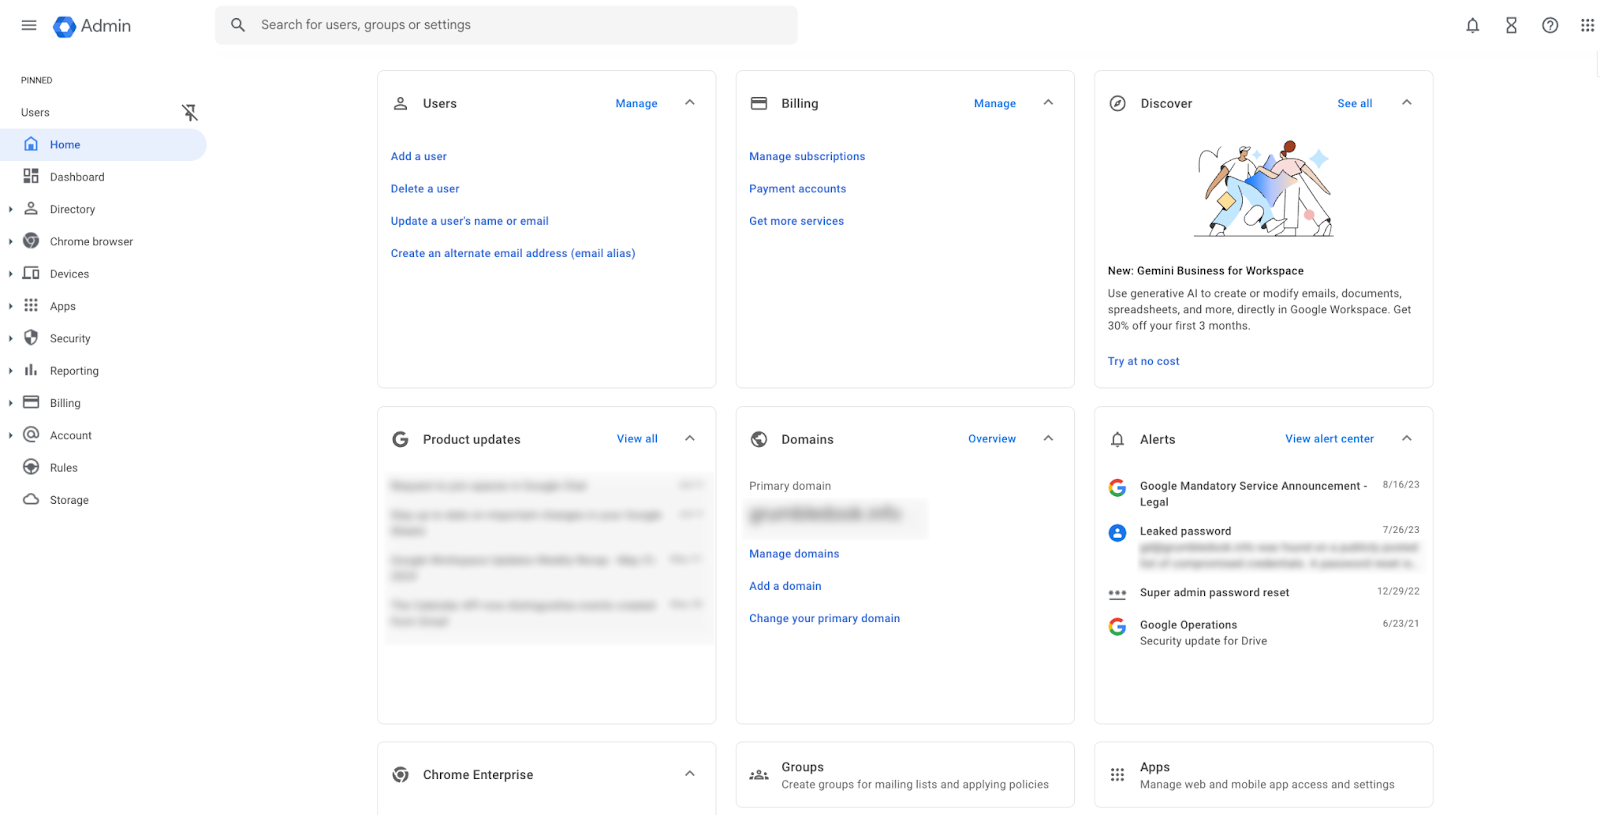The image size is (1600, 815).
Task: Click the Alerts bell icon in card
Action: pyautogui.click(x=1118, y=439)
